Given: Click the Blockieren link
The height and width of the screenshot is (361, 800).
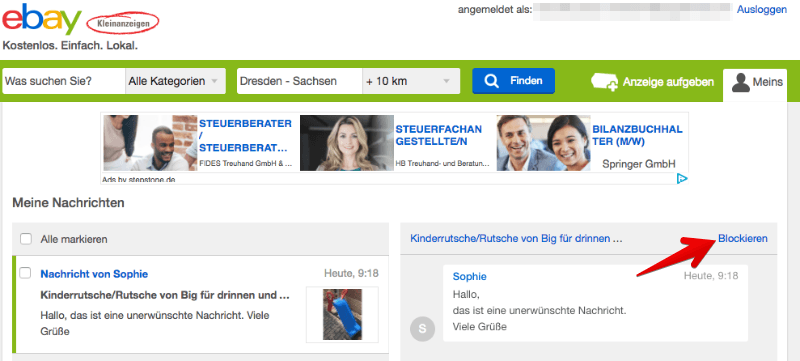Looking at the screenshot, I should pyautogui.click(x=742, y=238).
